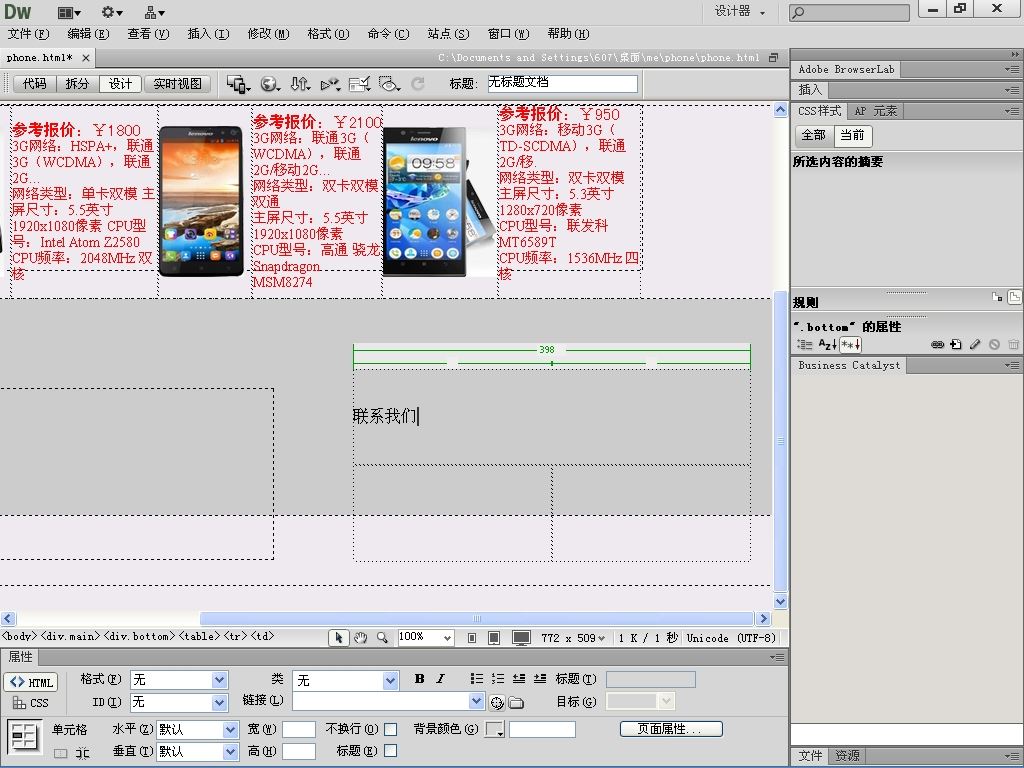Click the preview in browser globe icon
The width and height of the screenshot is (1024, 768).
(x=270, y=84)
